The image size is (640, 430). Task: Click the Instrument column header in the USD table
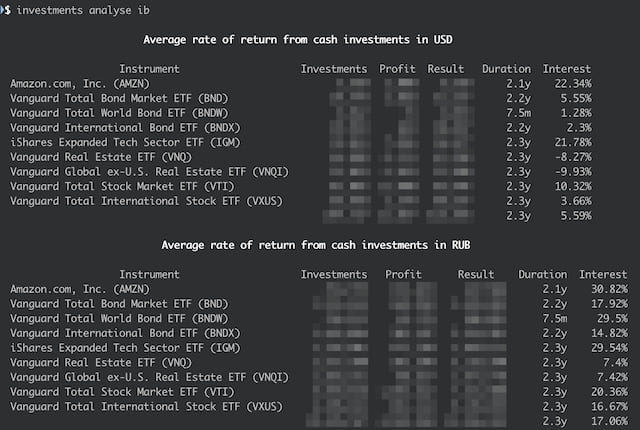(x=149, y=69)
